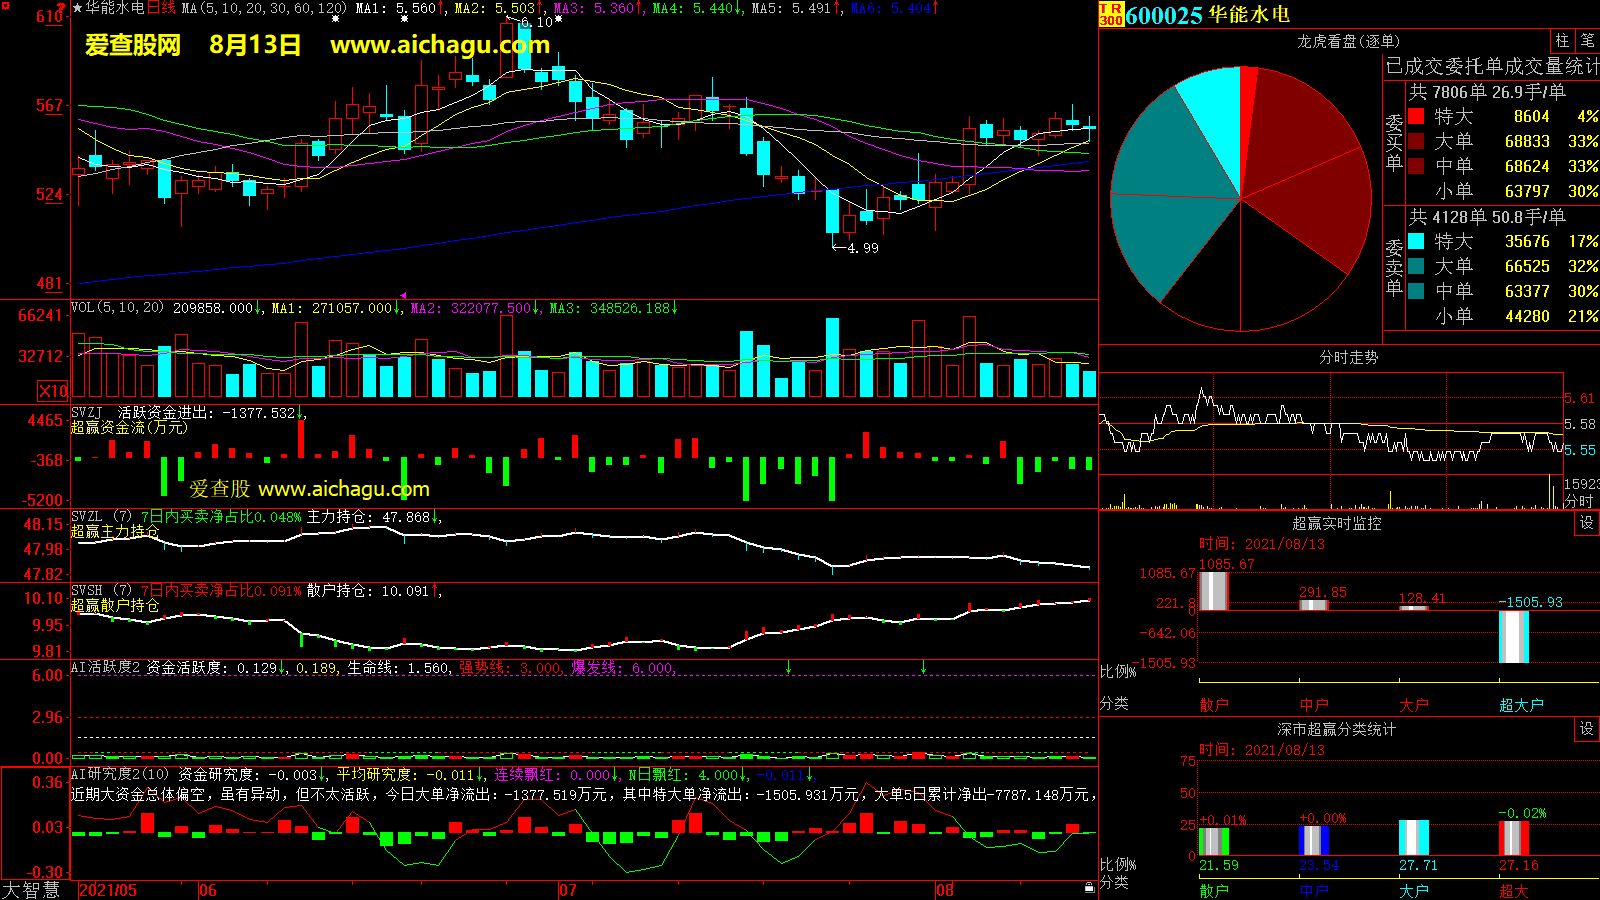Screen dimensions: 1600x900
Task: Click the 07 month marker on timeline
Action: coord(567,890)
